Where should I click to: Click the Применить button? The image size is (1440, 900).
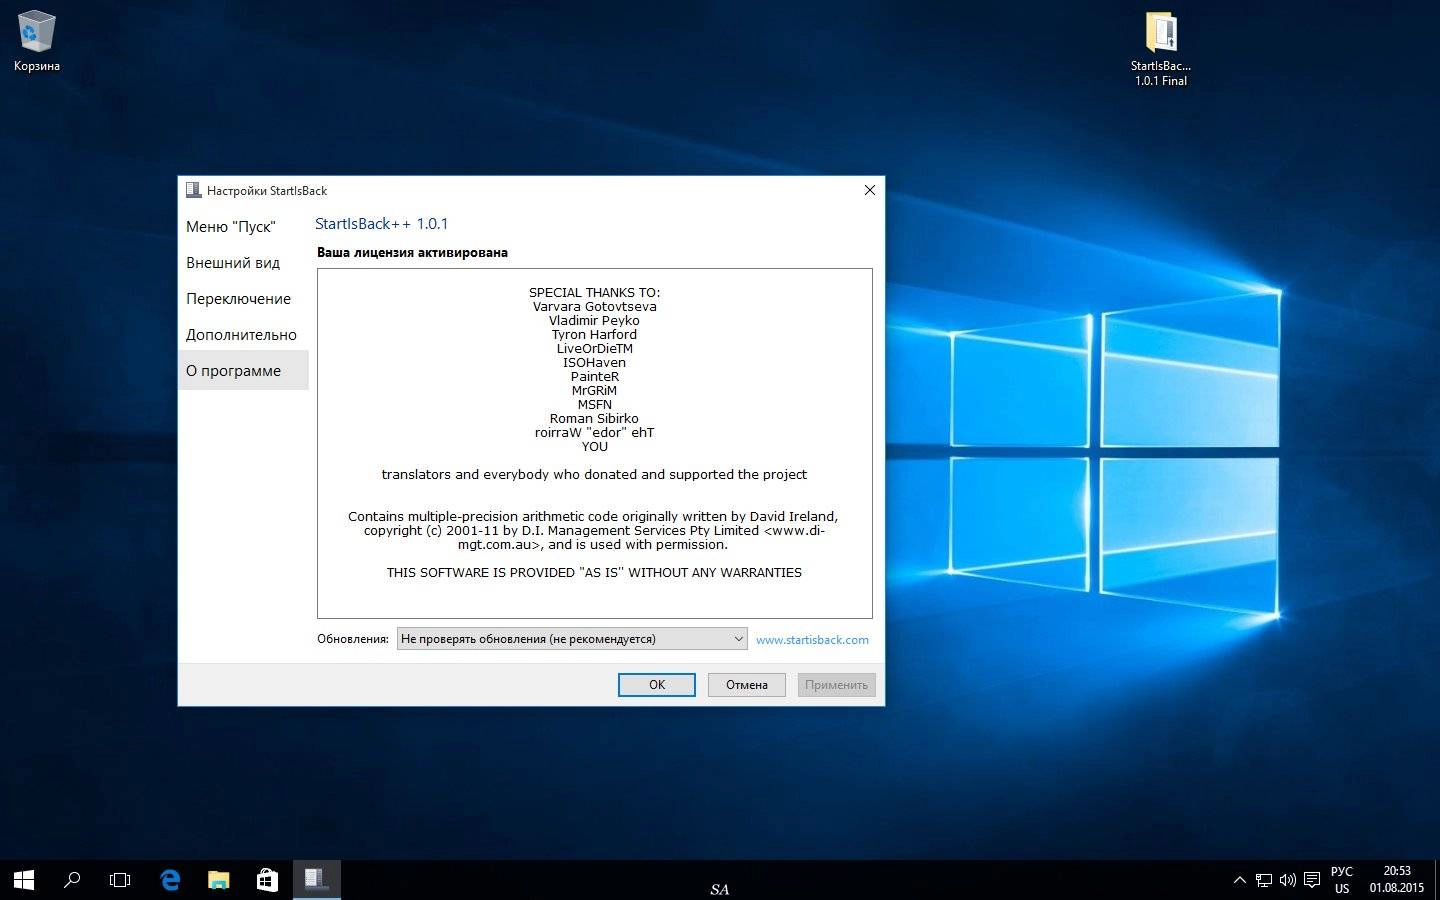tap(837, 685)
